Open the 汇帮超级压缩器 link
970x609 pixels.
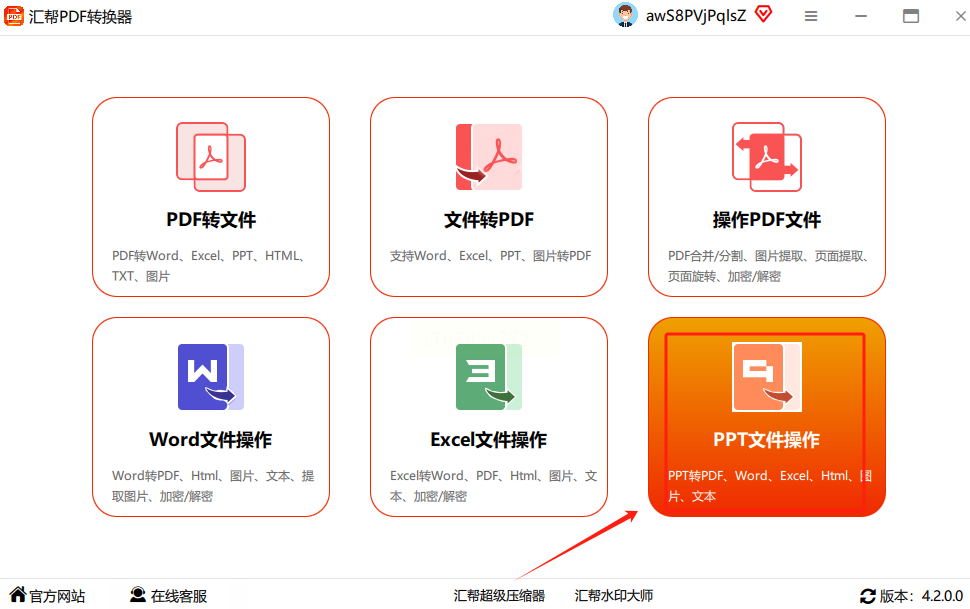point(499,596)
